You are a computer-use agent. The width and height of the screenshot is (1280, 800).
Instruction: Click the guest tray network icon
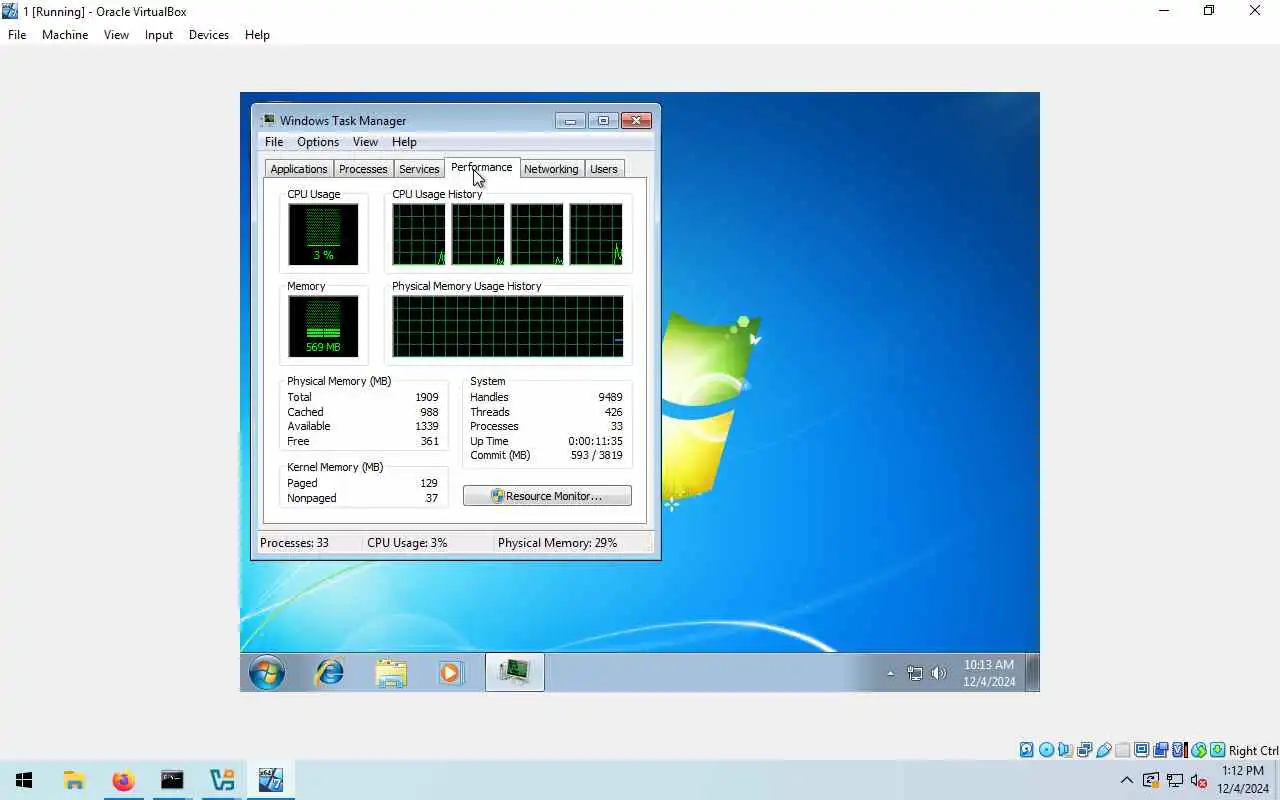[x=915, y=673]
